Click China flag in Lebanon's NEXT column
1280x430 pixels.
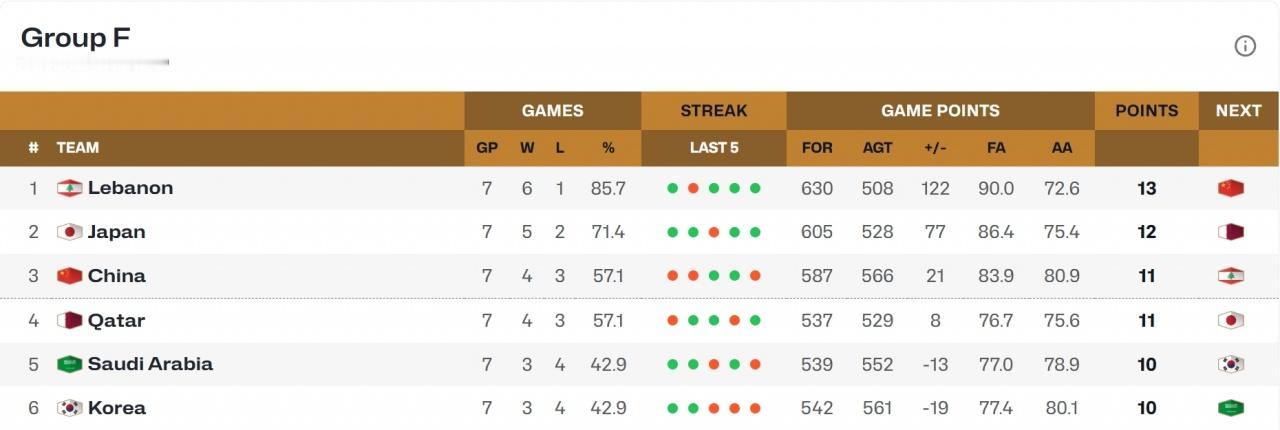tap(1230, 188)
